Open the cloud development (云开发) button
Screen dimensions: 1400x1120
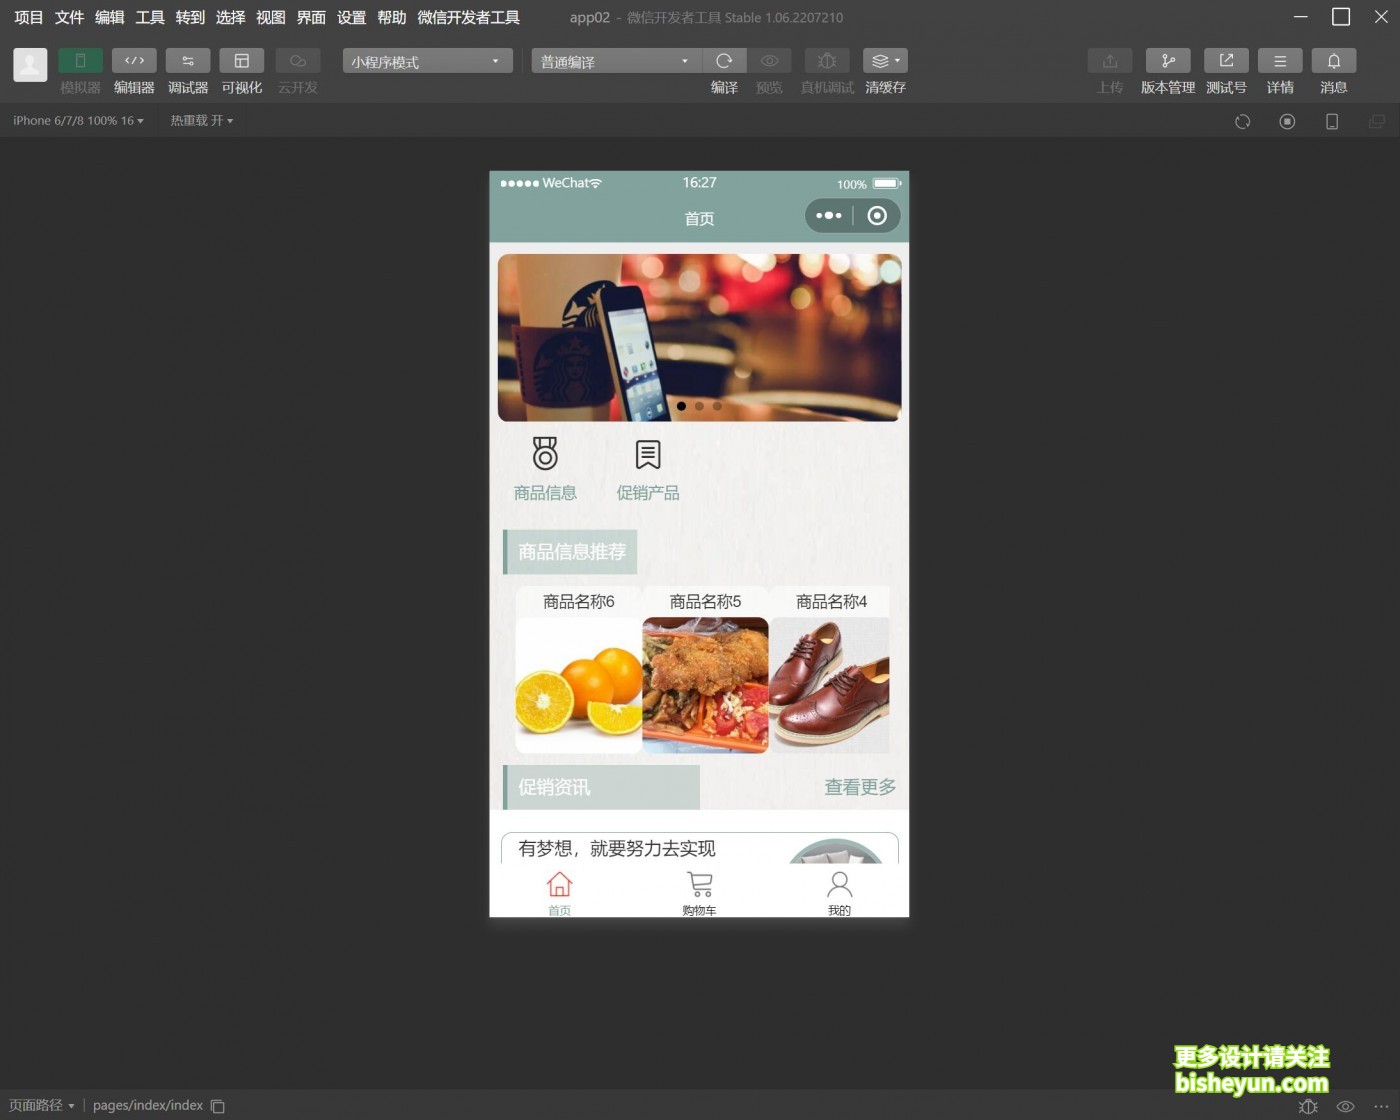tap(298, 61)
